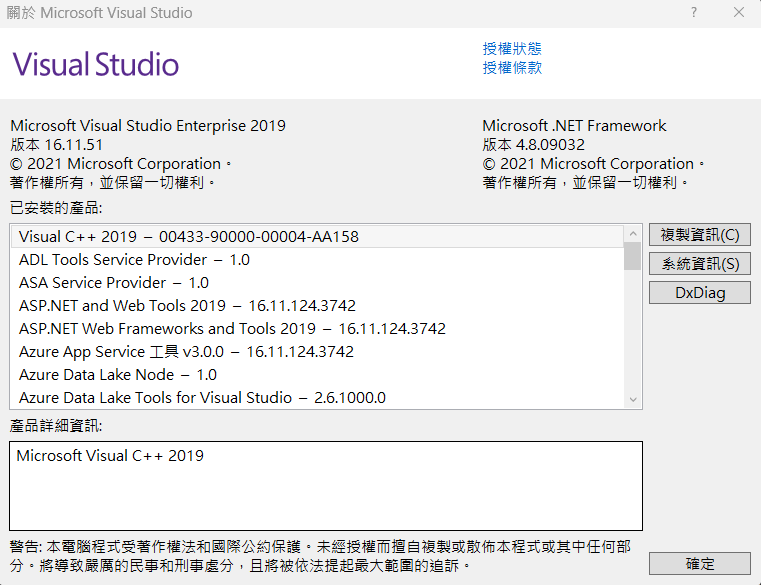Click the product list scrollbar thumb
The image size is (761, 585).
[x=632, y=257]
